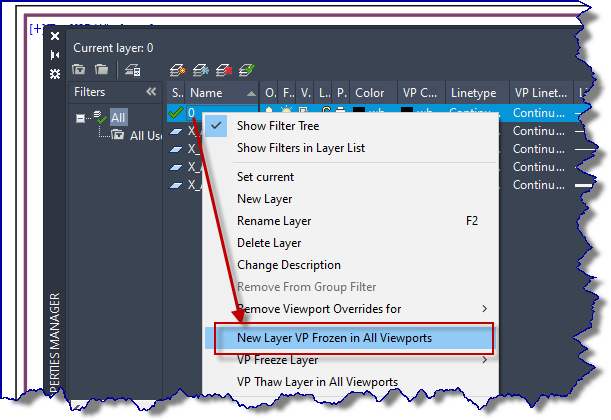The image size is (611, 420).
Task: Click viewport [+] control in drawing
Action: pyautogui.click(x=36, y=29)
